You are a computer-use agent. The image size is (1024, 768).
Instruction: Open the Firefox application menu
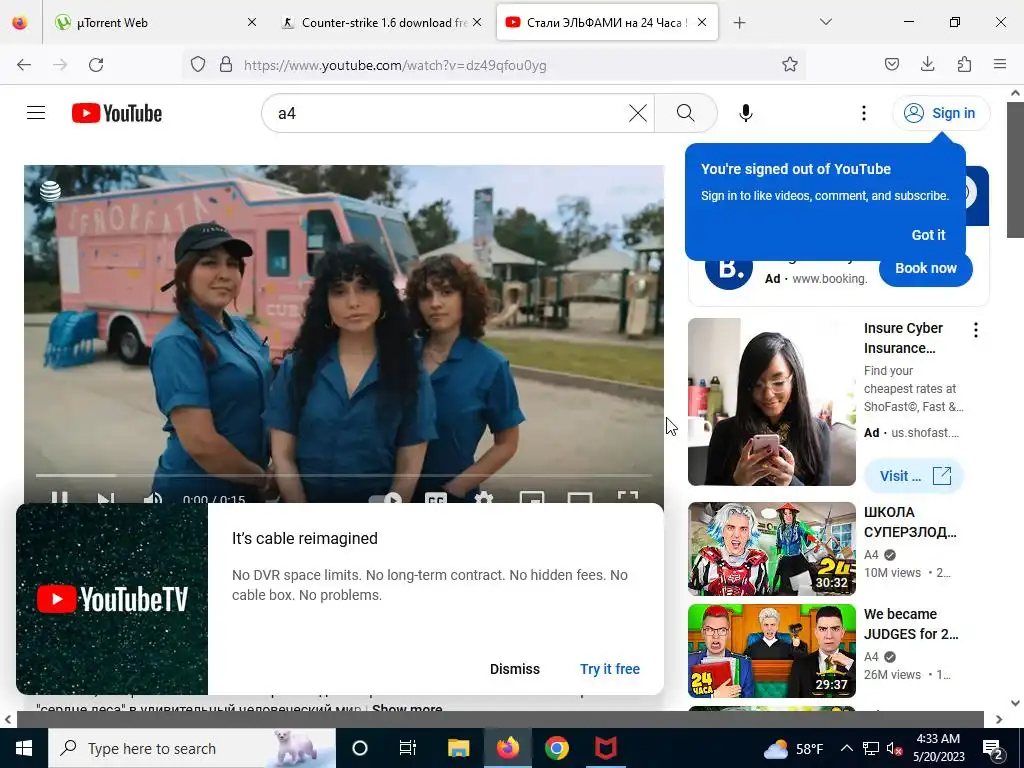tap(1000, 65)
